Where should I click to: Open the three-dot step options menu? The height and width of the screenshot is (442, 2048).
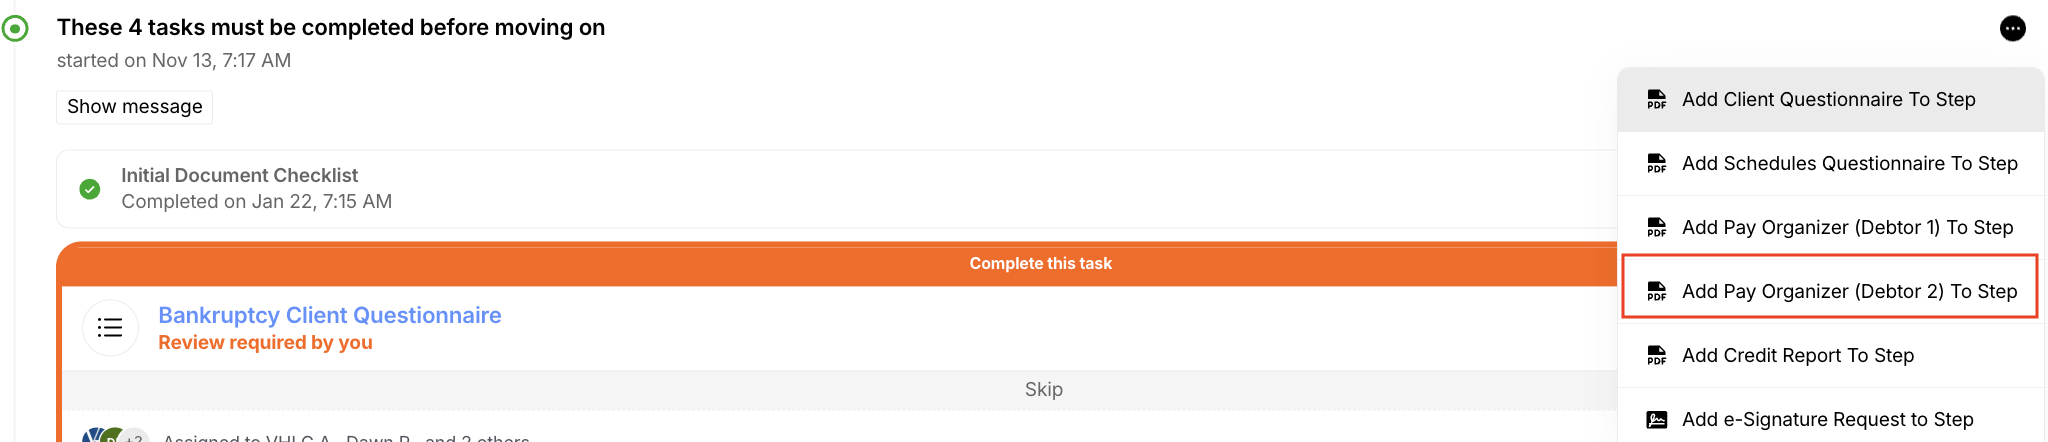(x=2012, y=29)
